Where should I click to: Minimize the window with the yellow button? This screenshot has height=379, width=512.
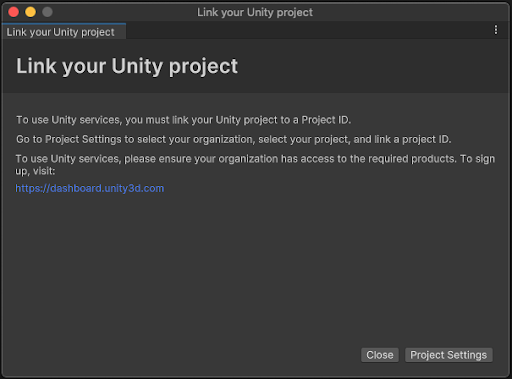[x=30, y=12]
